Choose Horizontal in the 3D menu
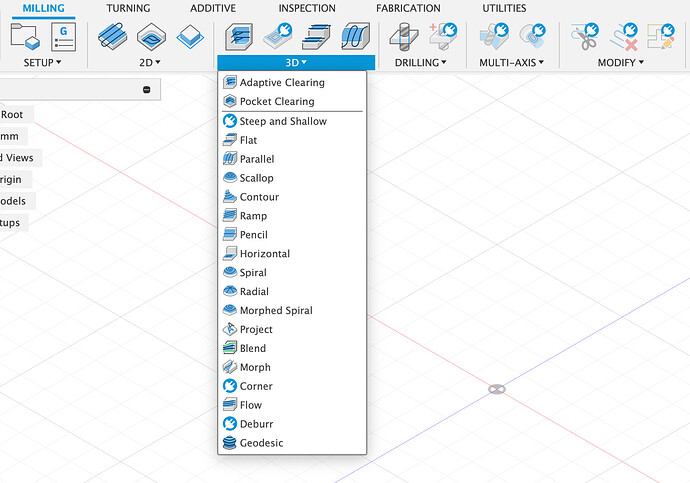Image resolution: width=690 pixels, height=483 pixels. (292, 254)
